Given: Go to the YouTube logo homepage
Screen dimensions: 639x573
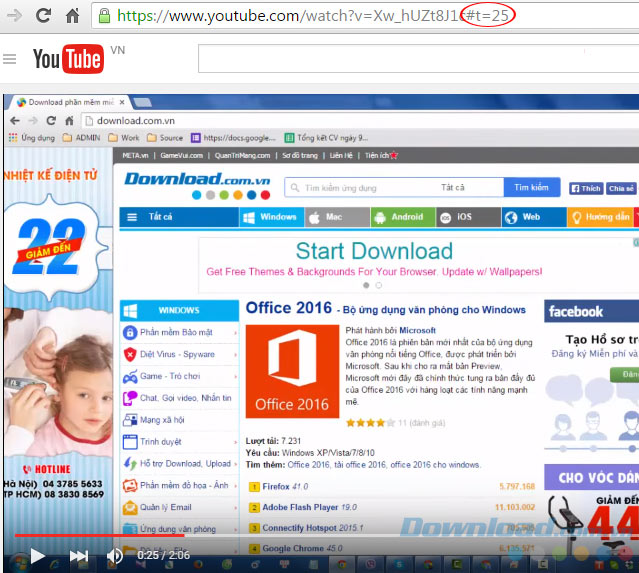Looking at the screenshot, I should (x=67, y=59).
